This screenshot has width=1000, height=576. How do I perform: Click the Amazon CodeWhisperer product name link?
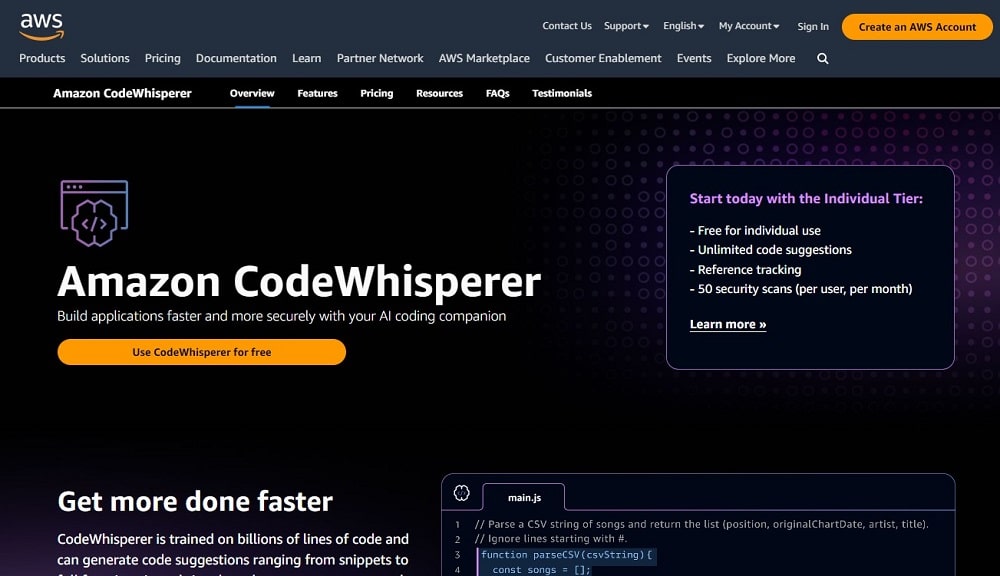click(122, 93)
